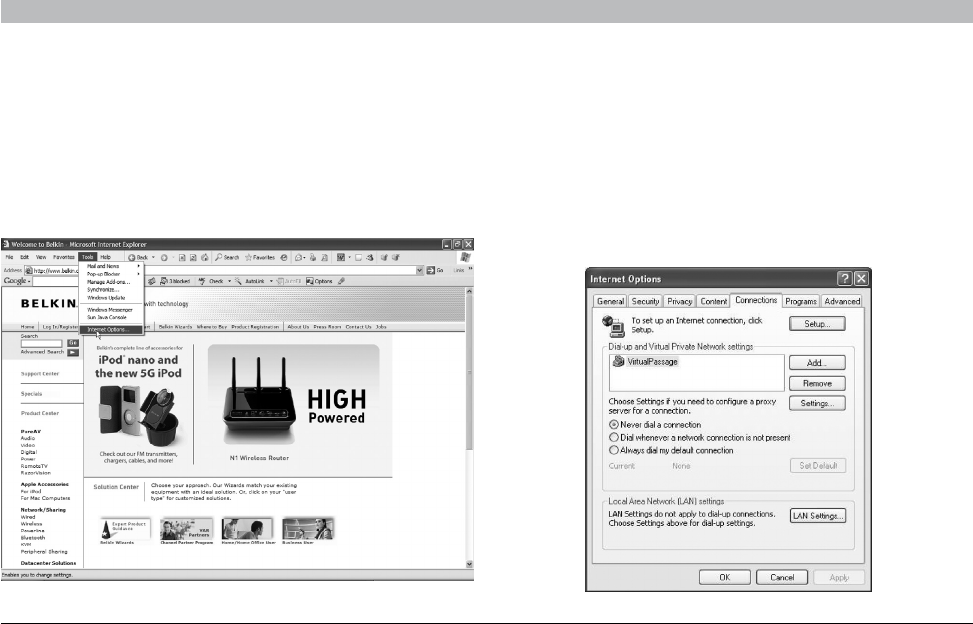Viewport: 973px width, 624px height.
Task: Open the Back button history dropdown arrow
Action: pos(153,257)
